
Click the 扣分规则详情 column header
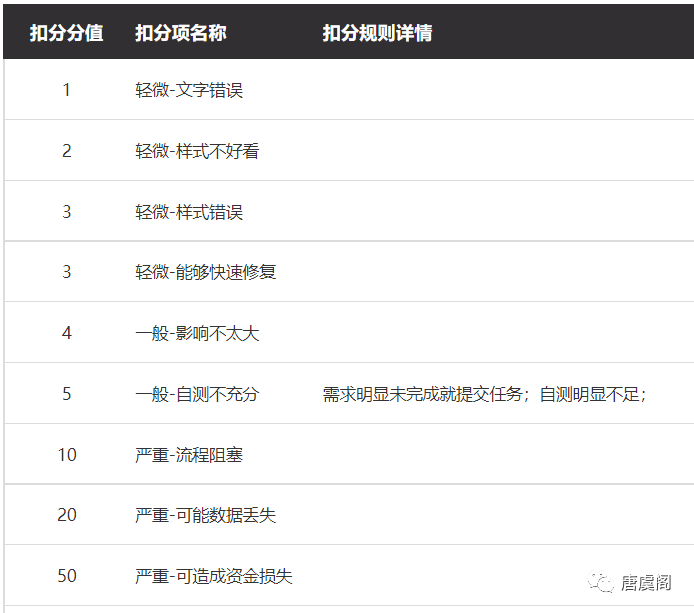pyautogui.click(x=377, y=33)
